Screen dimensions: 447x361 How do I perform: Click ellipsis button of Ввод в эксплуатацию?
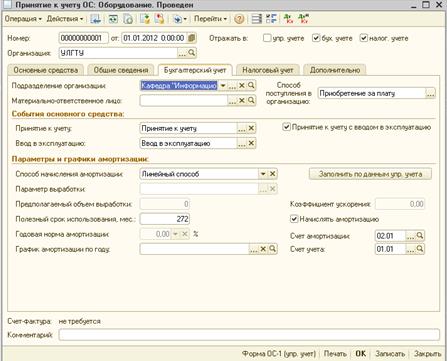pyautogui.click(x=242, y=143)
